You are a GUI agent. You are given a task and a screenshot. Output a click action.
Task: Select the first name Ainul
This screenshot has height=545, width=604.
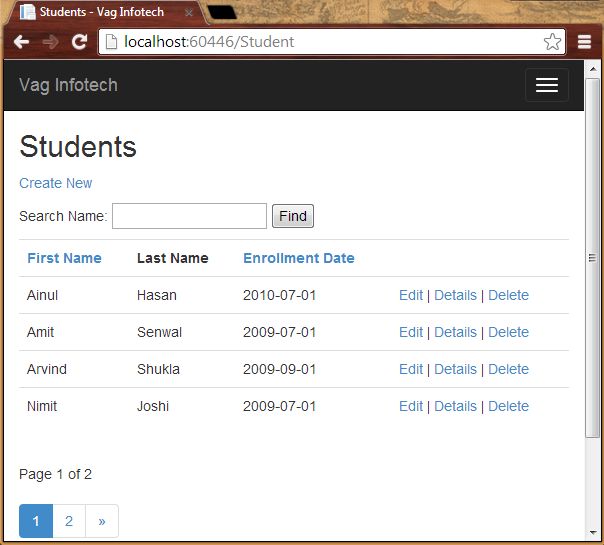click(42, 295)
